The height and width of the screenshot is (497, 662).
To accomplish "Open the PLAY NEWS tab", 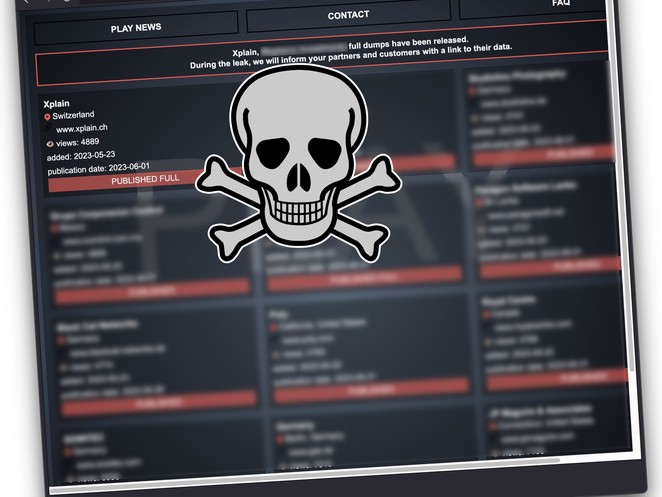I will pos(136,28).
